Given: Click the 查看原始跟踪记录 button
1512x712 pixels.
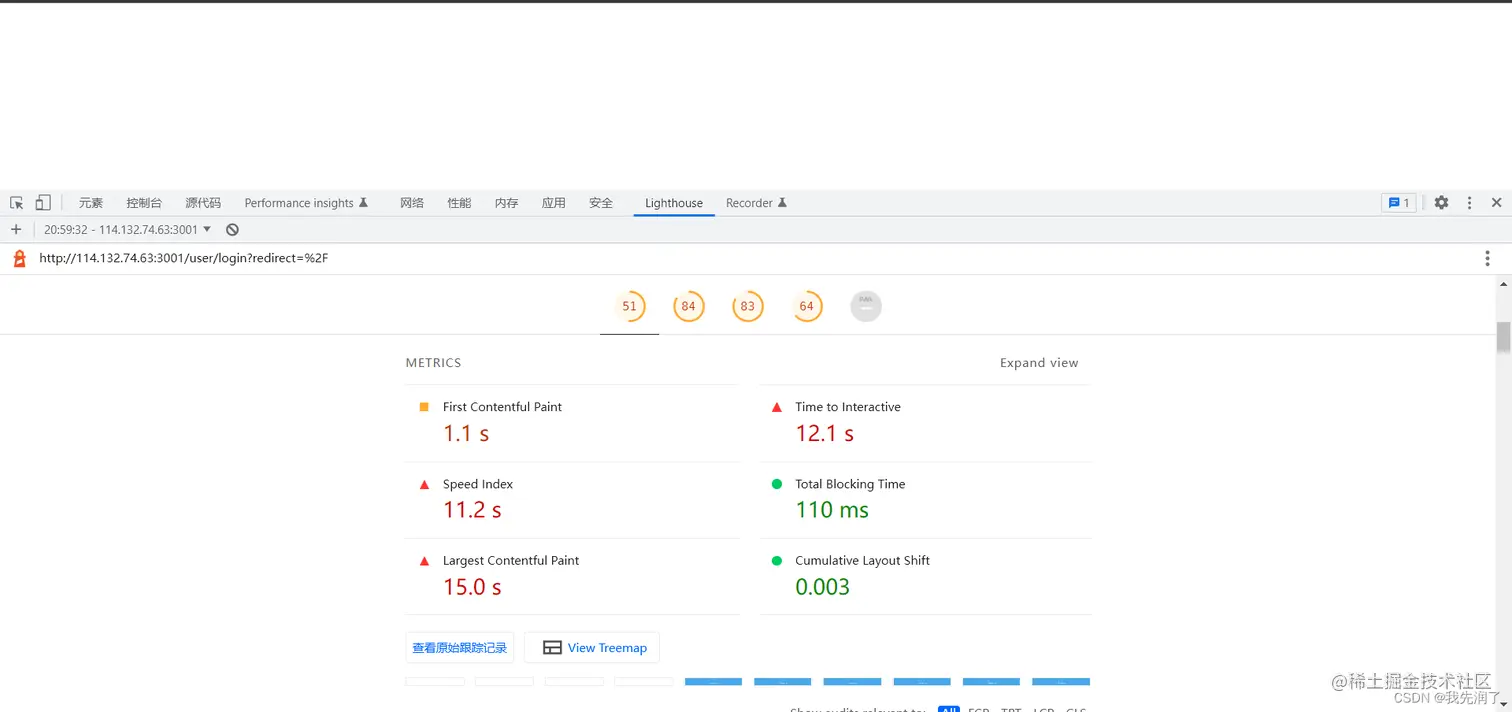Looking at the screenshot, I should click(460, 648).
